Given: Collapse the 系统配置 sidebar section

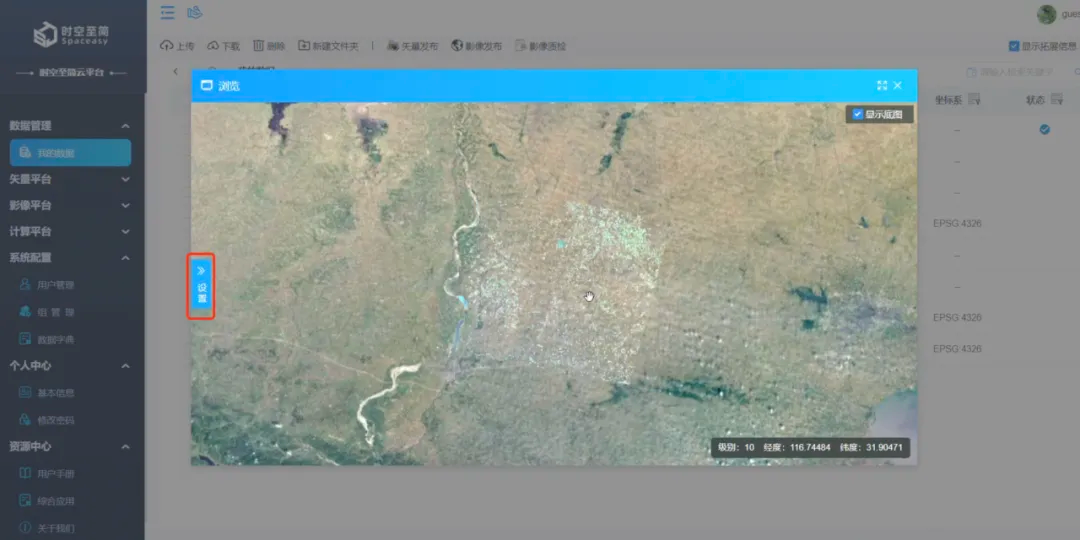Looking at the screenshot, I should point(67,258).
